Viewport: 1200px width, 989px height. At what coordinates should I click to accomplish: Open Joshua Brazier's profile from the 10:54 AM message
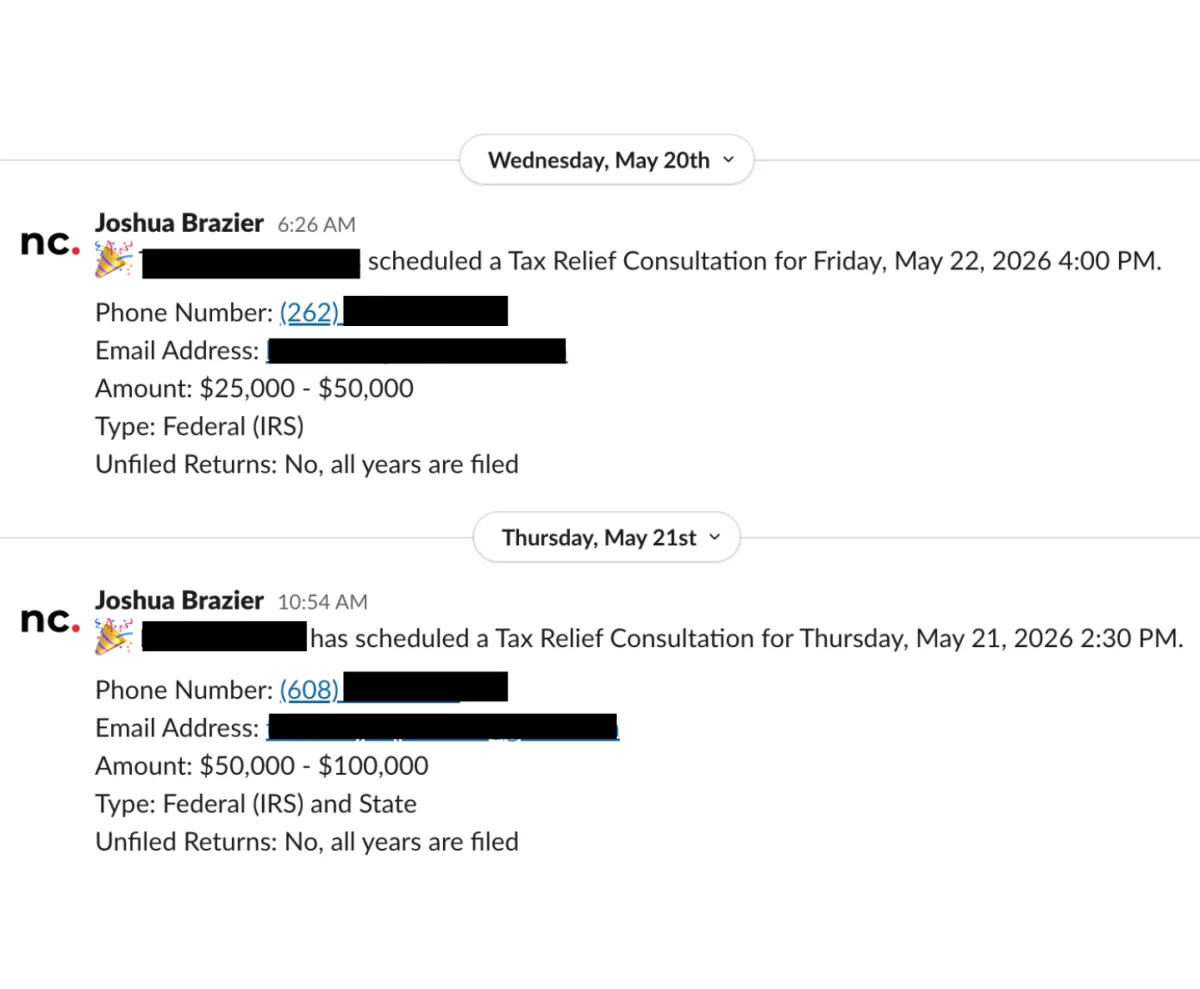(179, 601)
